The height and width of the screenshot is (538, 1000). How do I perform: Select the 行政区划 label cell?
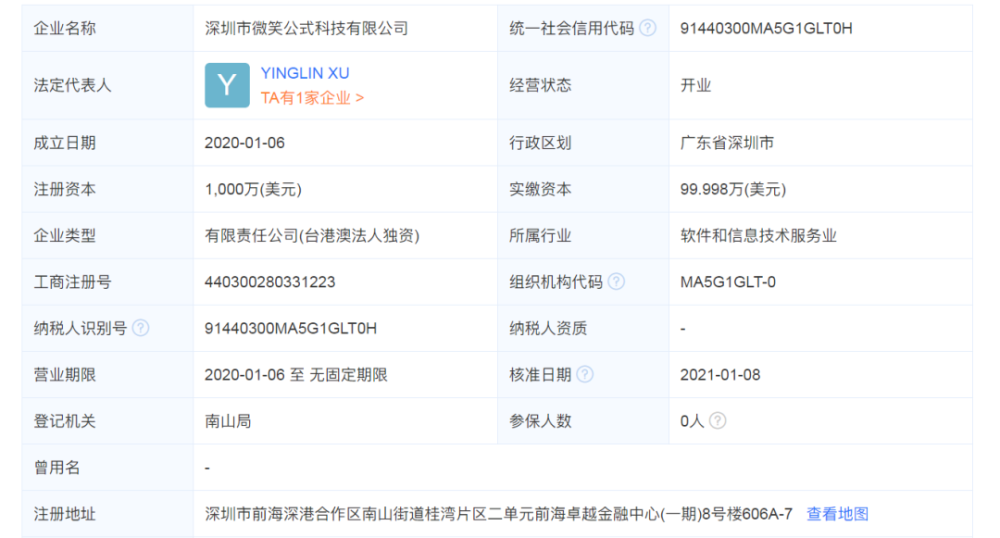[x=583, y=143]
